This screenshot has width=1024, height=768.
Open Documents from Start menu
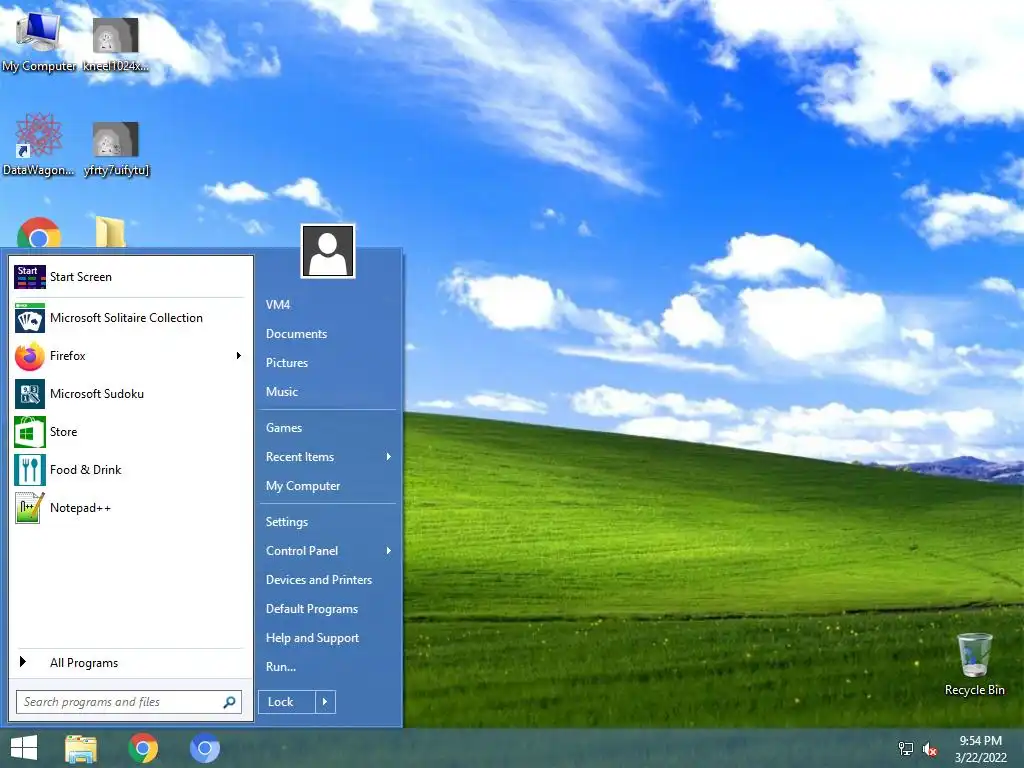[x=296, y=334]
